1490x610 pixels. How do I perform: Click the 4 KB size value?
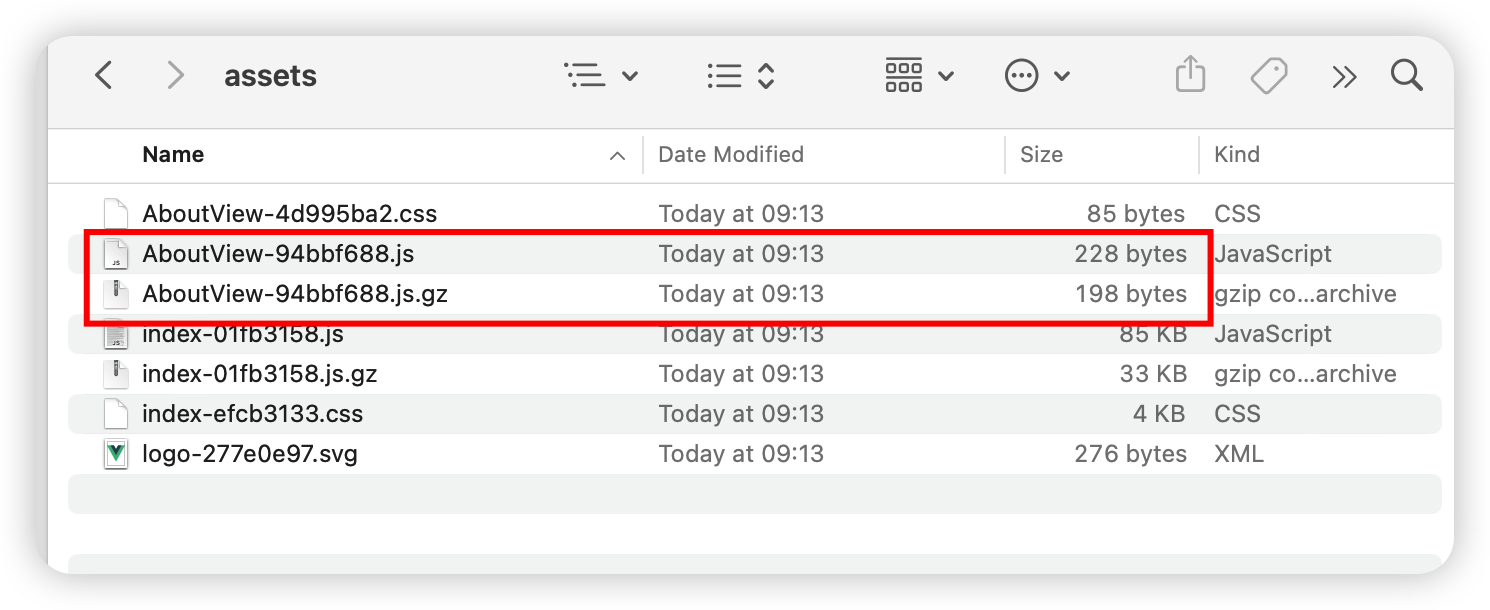pyautogui.click(x=1160, y=414)
